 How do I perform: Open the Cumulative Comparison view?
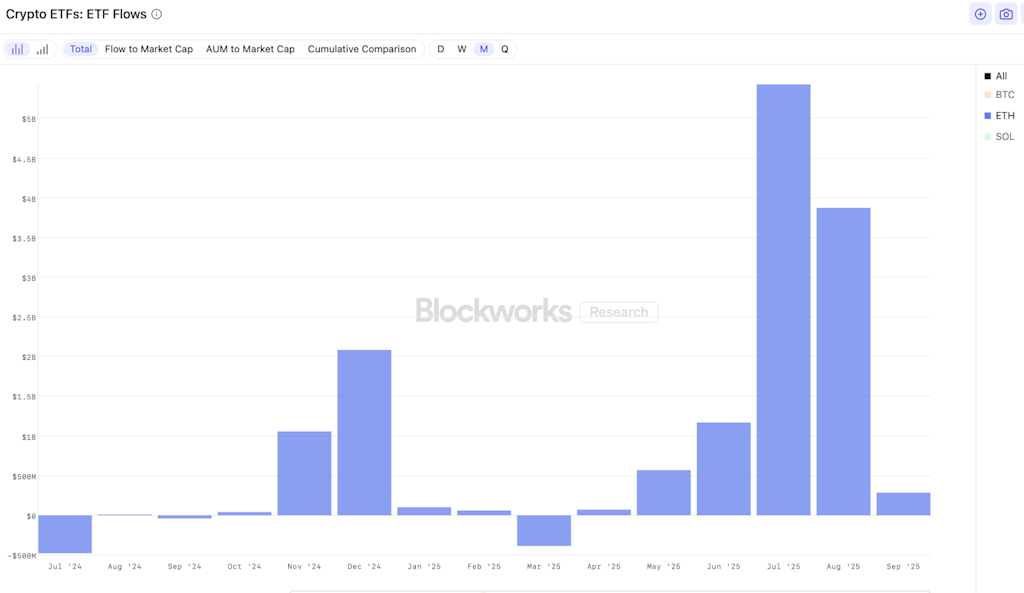point(362,49)
